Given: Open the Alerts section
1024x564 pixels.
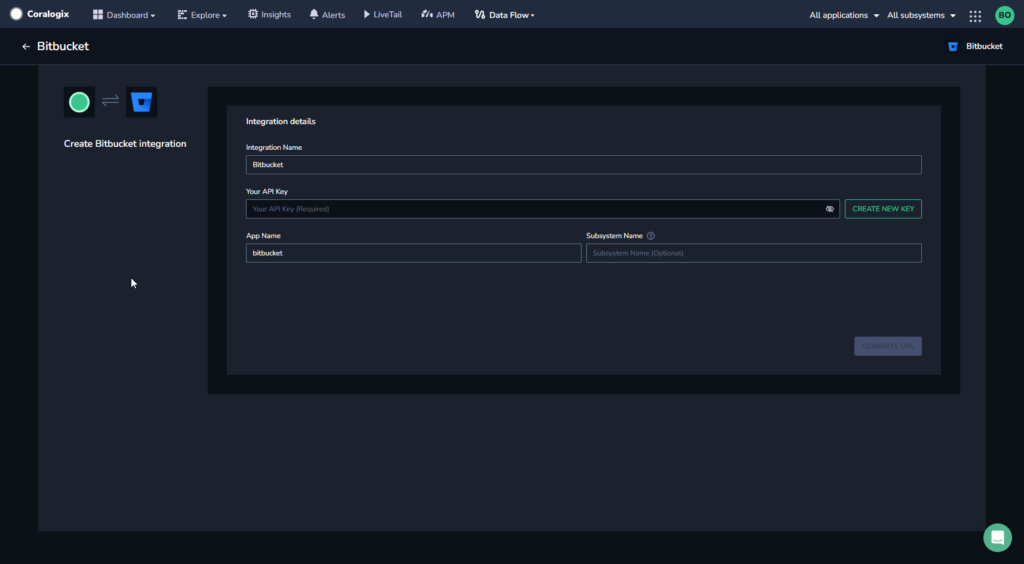Looking at the screenshot, I should coord(327,14).
